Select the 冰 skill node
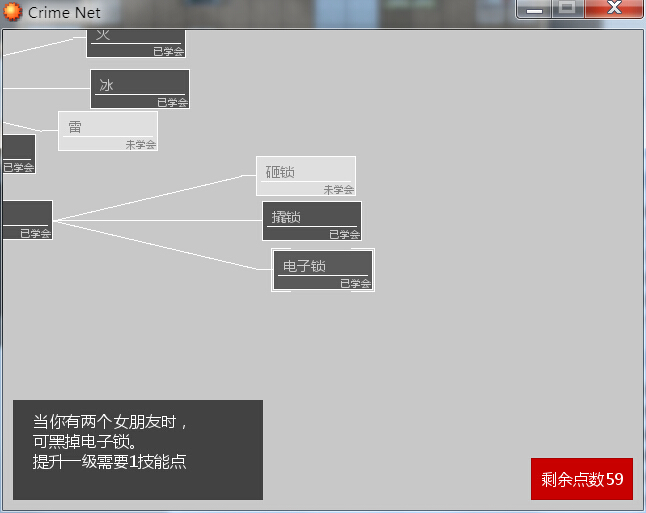 140,89
